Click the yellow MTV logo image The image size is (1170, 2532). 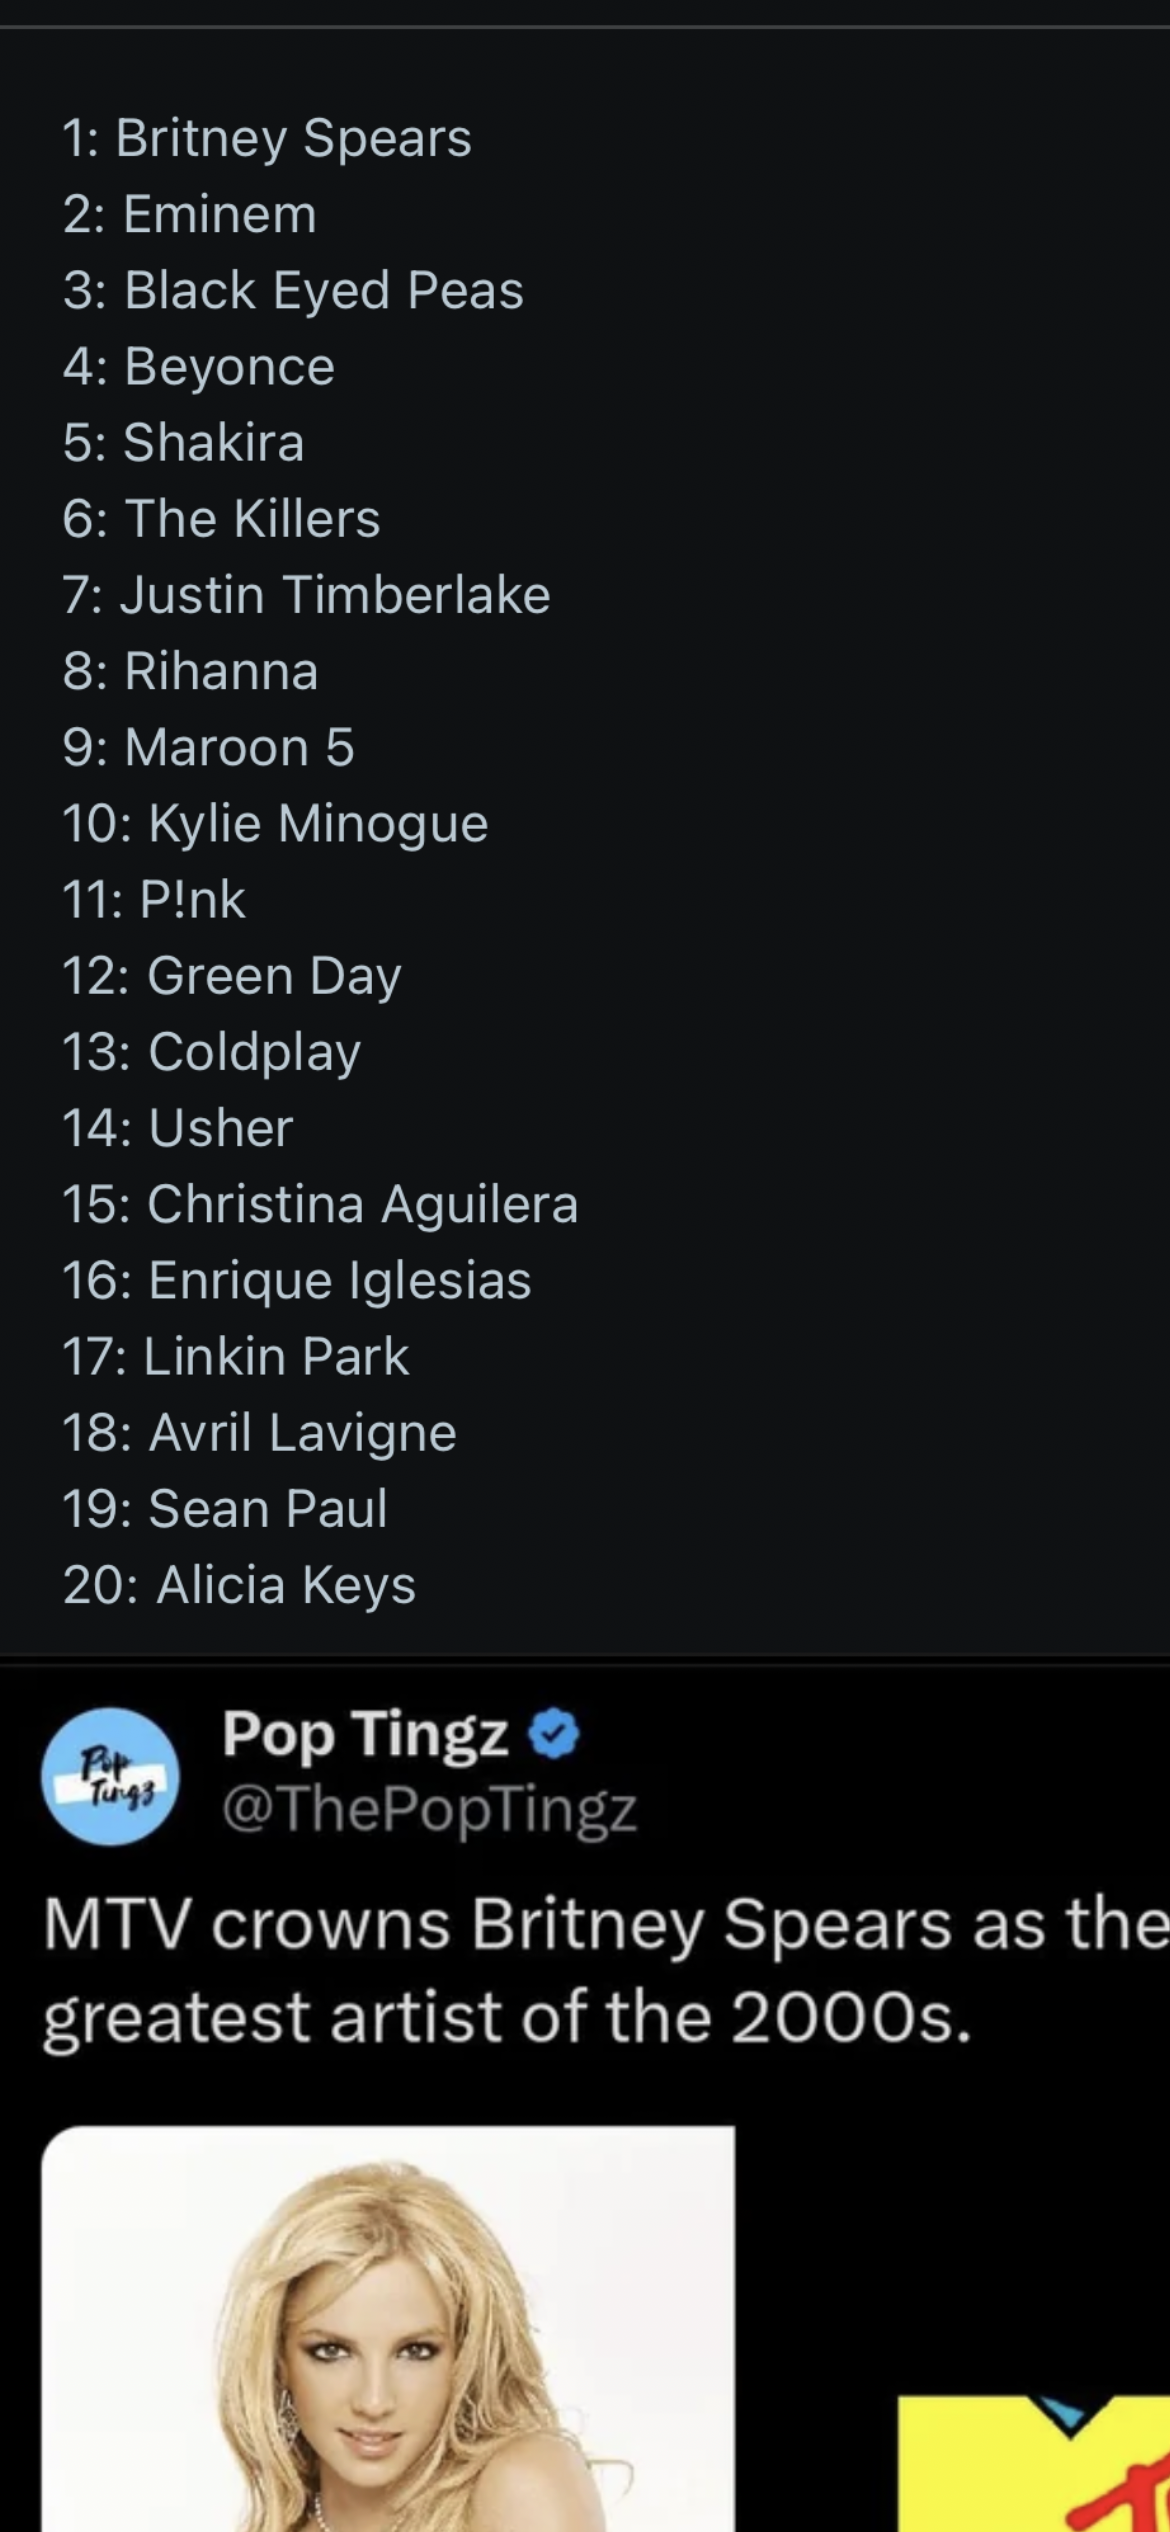click(x=1034, y=2464)
